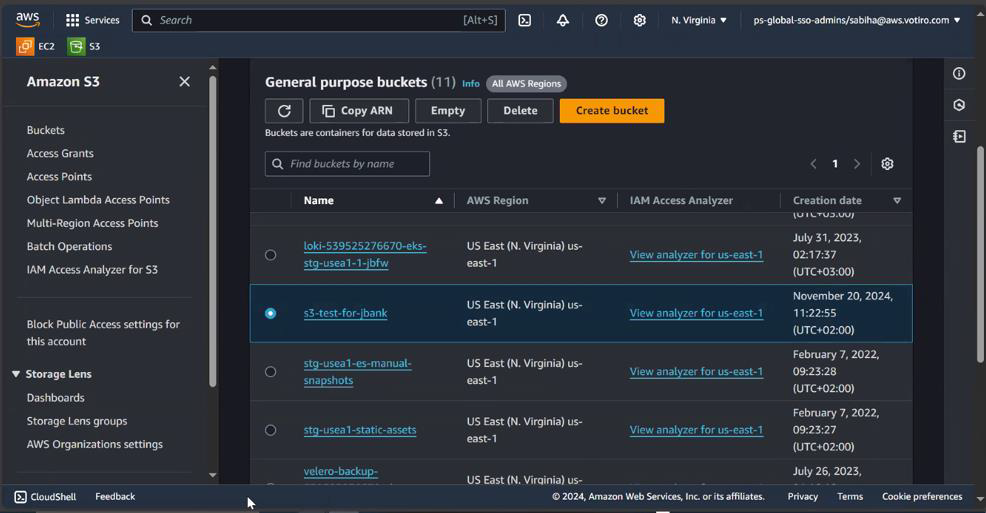986x513 pixels.
Task: Click the All AWS Regions badge
Action: (x=526, y=84)
